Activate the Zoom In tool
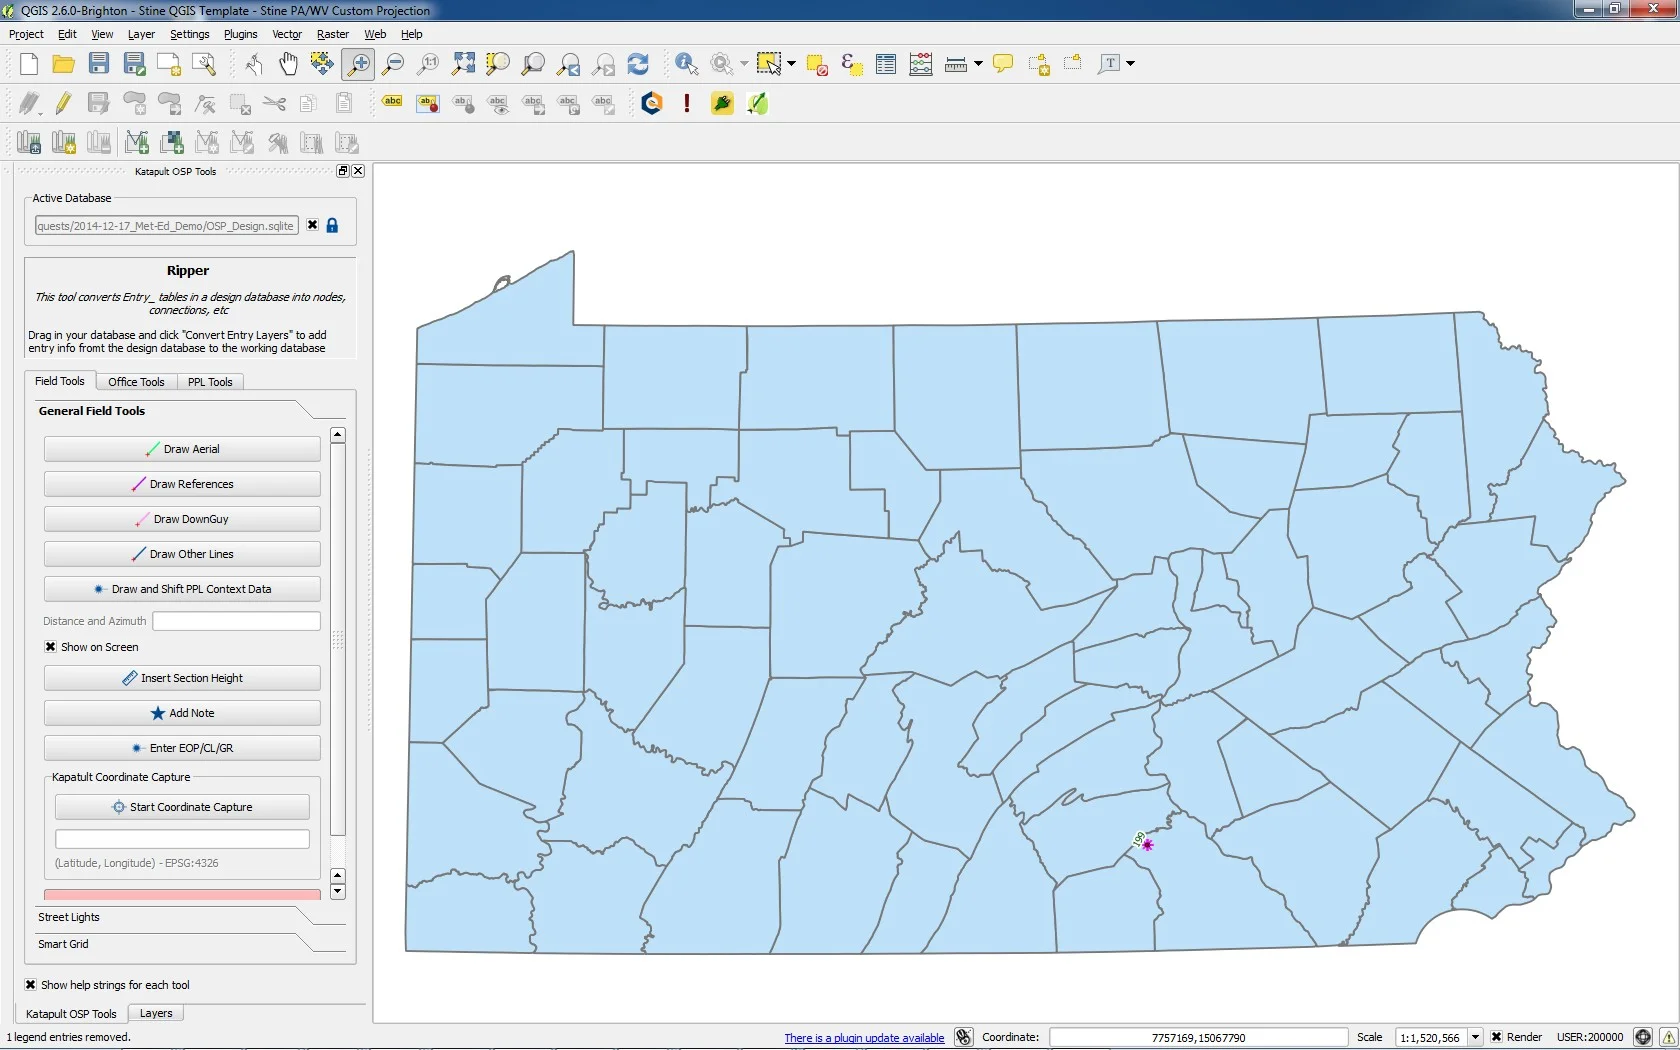The width and height of the screenshot is (1680, 1050). click(358, 64)
